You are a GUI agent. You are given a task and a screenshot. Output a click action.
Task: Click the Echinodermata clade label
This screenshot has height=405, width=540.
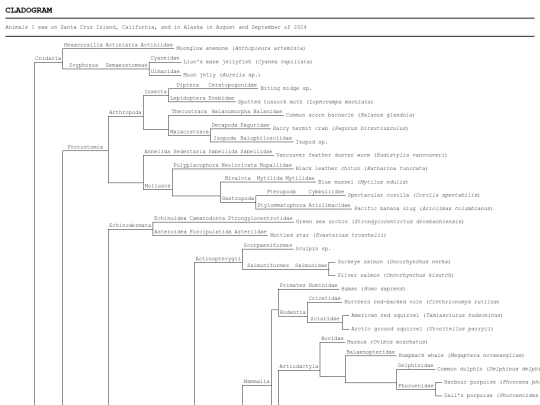pyautogui.click(x=130, y=225)
